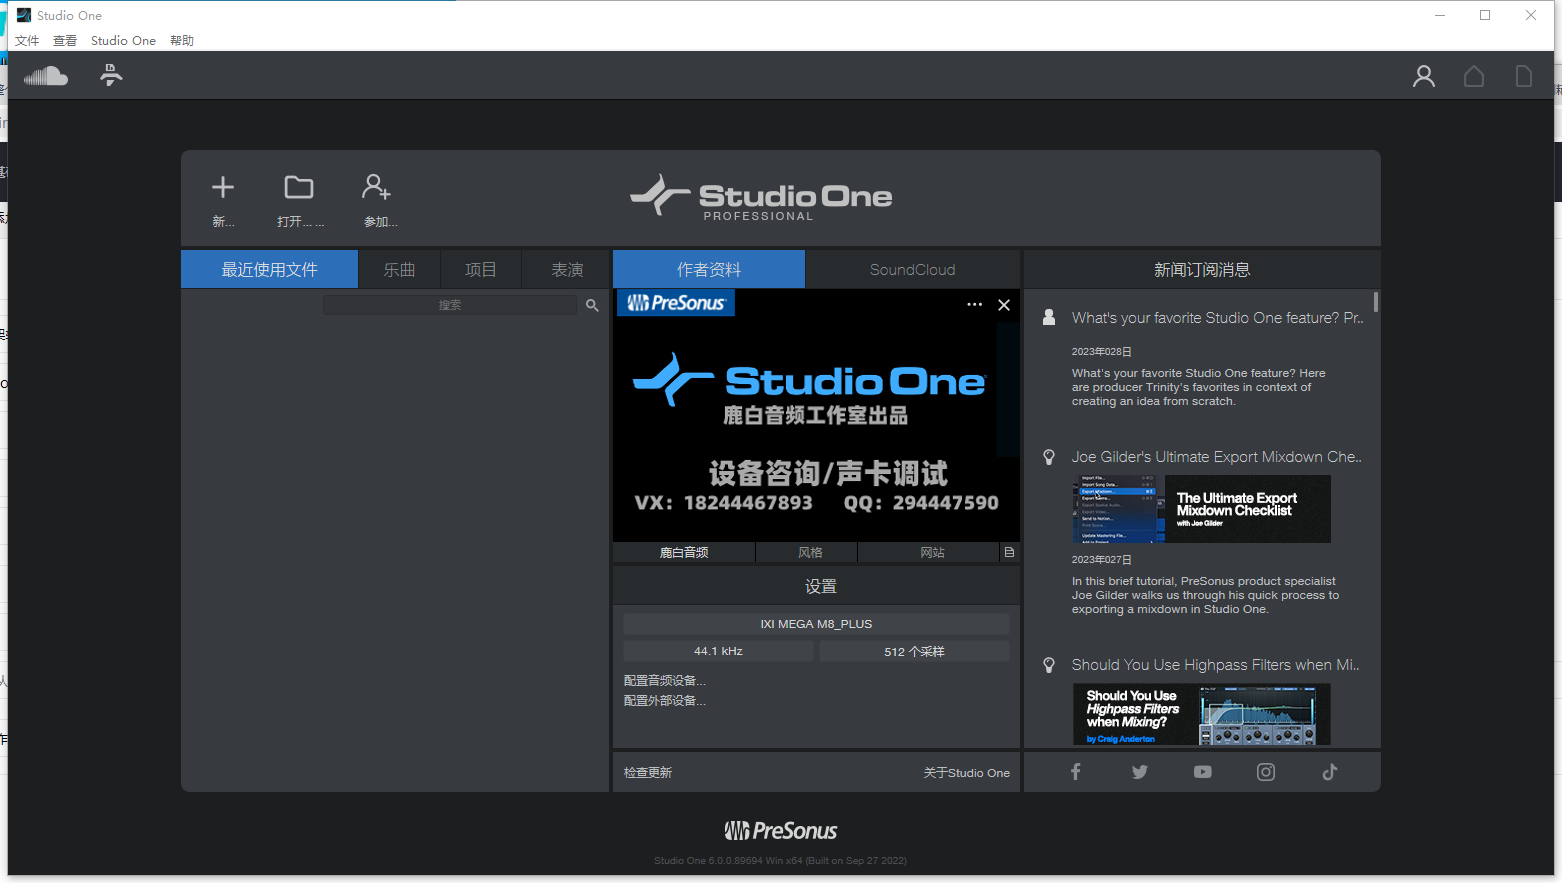The height and width of the screenshot is (883, 1562).
Task: Open artist profile three-dots menu
Action: (975, 304)
